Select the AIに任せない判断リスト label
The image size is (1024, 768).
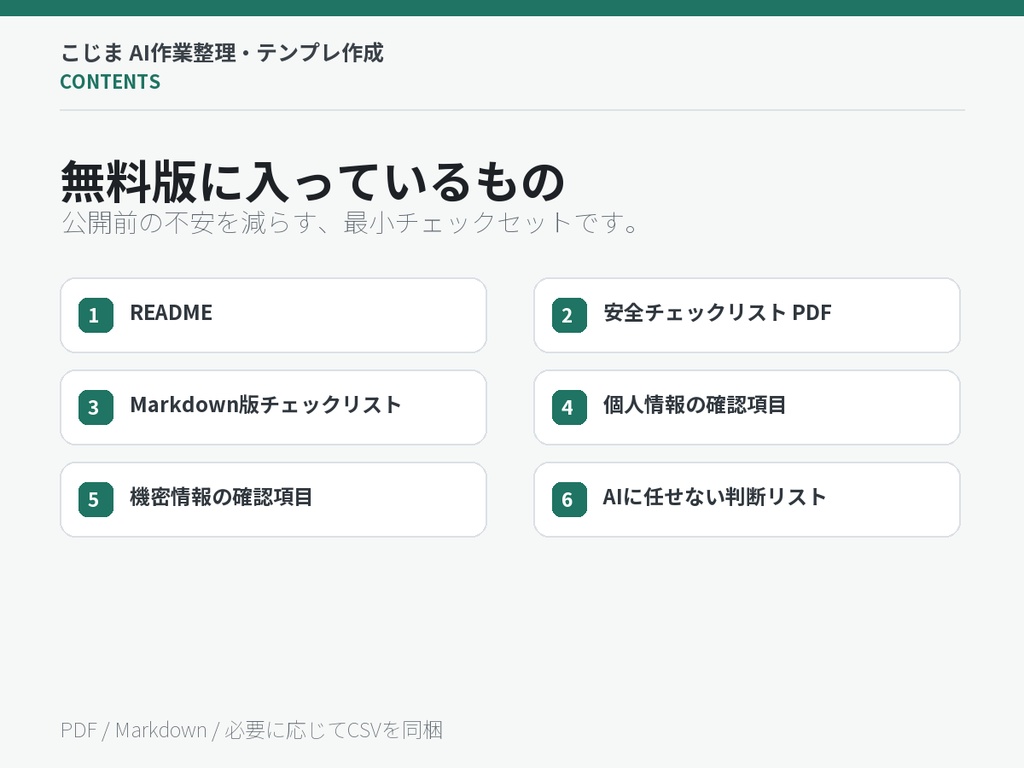coord(714,497)
